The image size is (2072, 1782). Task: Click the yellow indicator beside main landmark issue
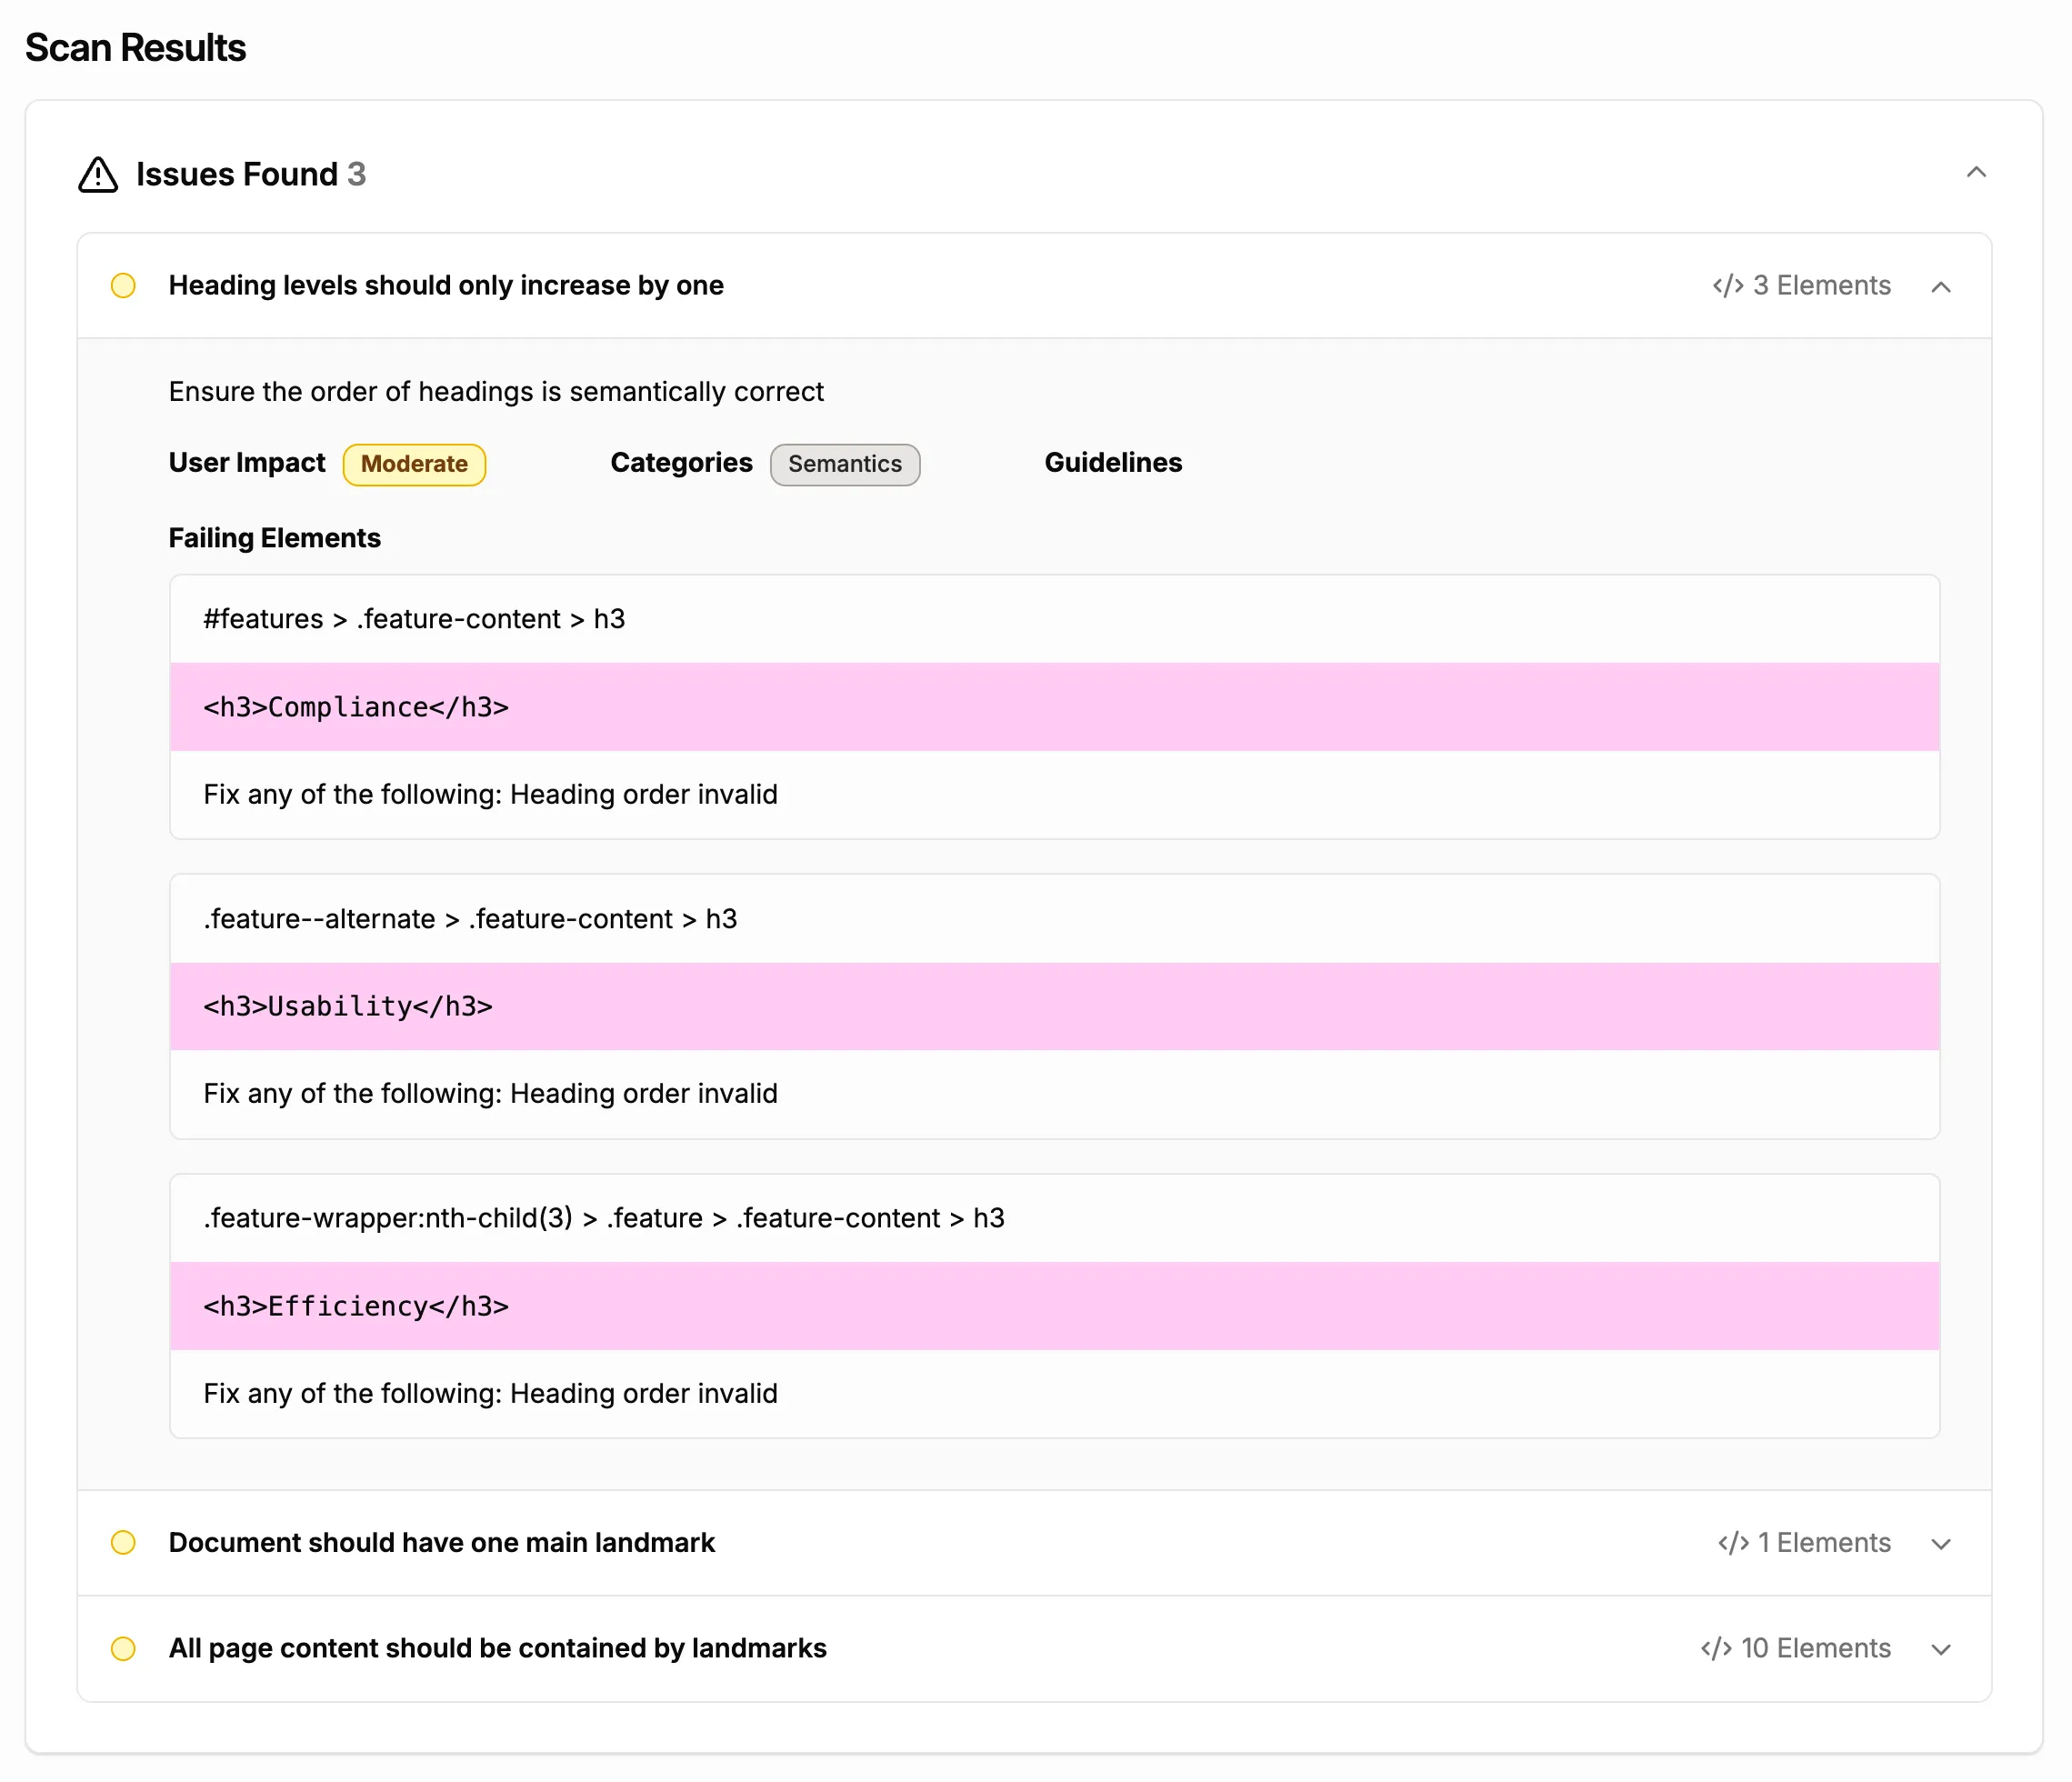[124, 1543]
